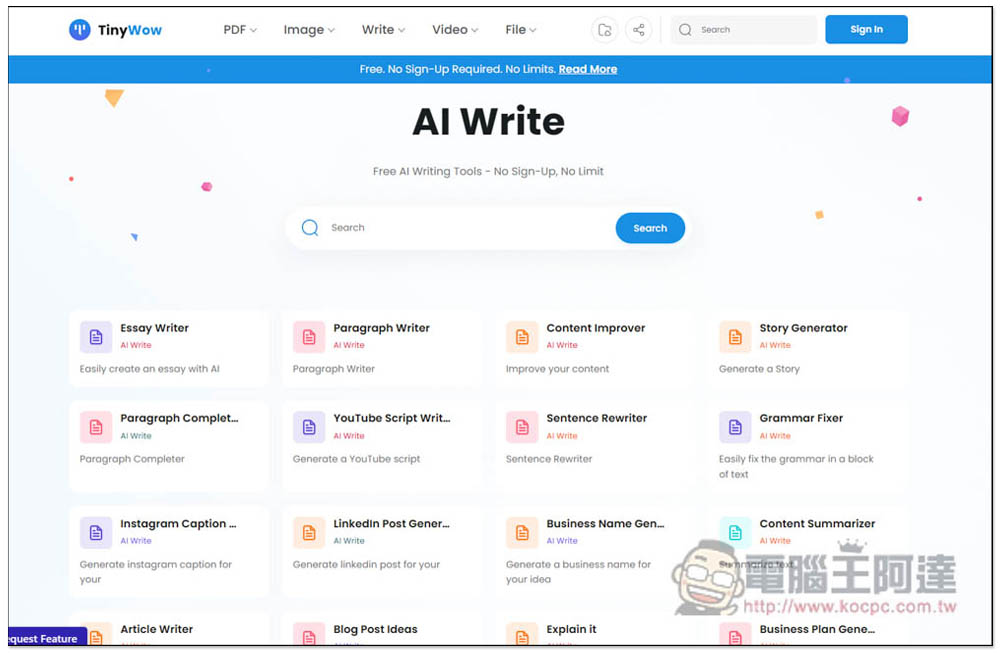Click the blue Search button
The width and height of the screenshot is (1000, 653).
click(650, 228)
